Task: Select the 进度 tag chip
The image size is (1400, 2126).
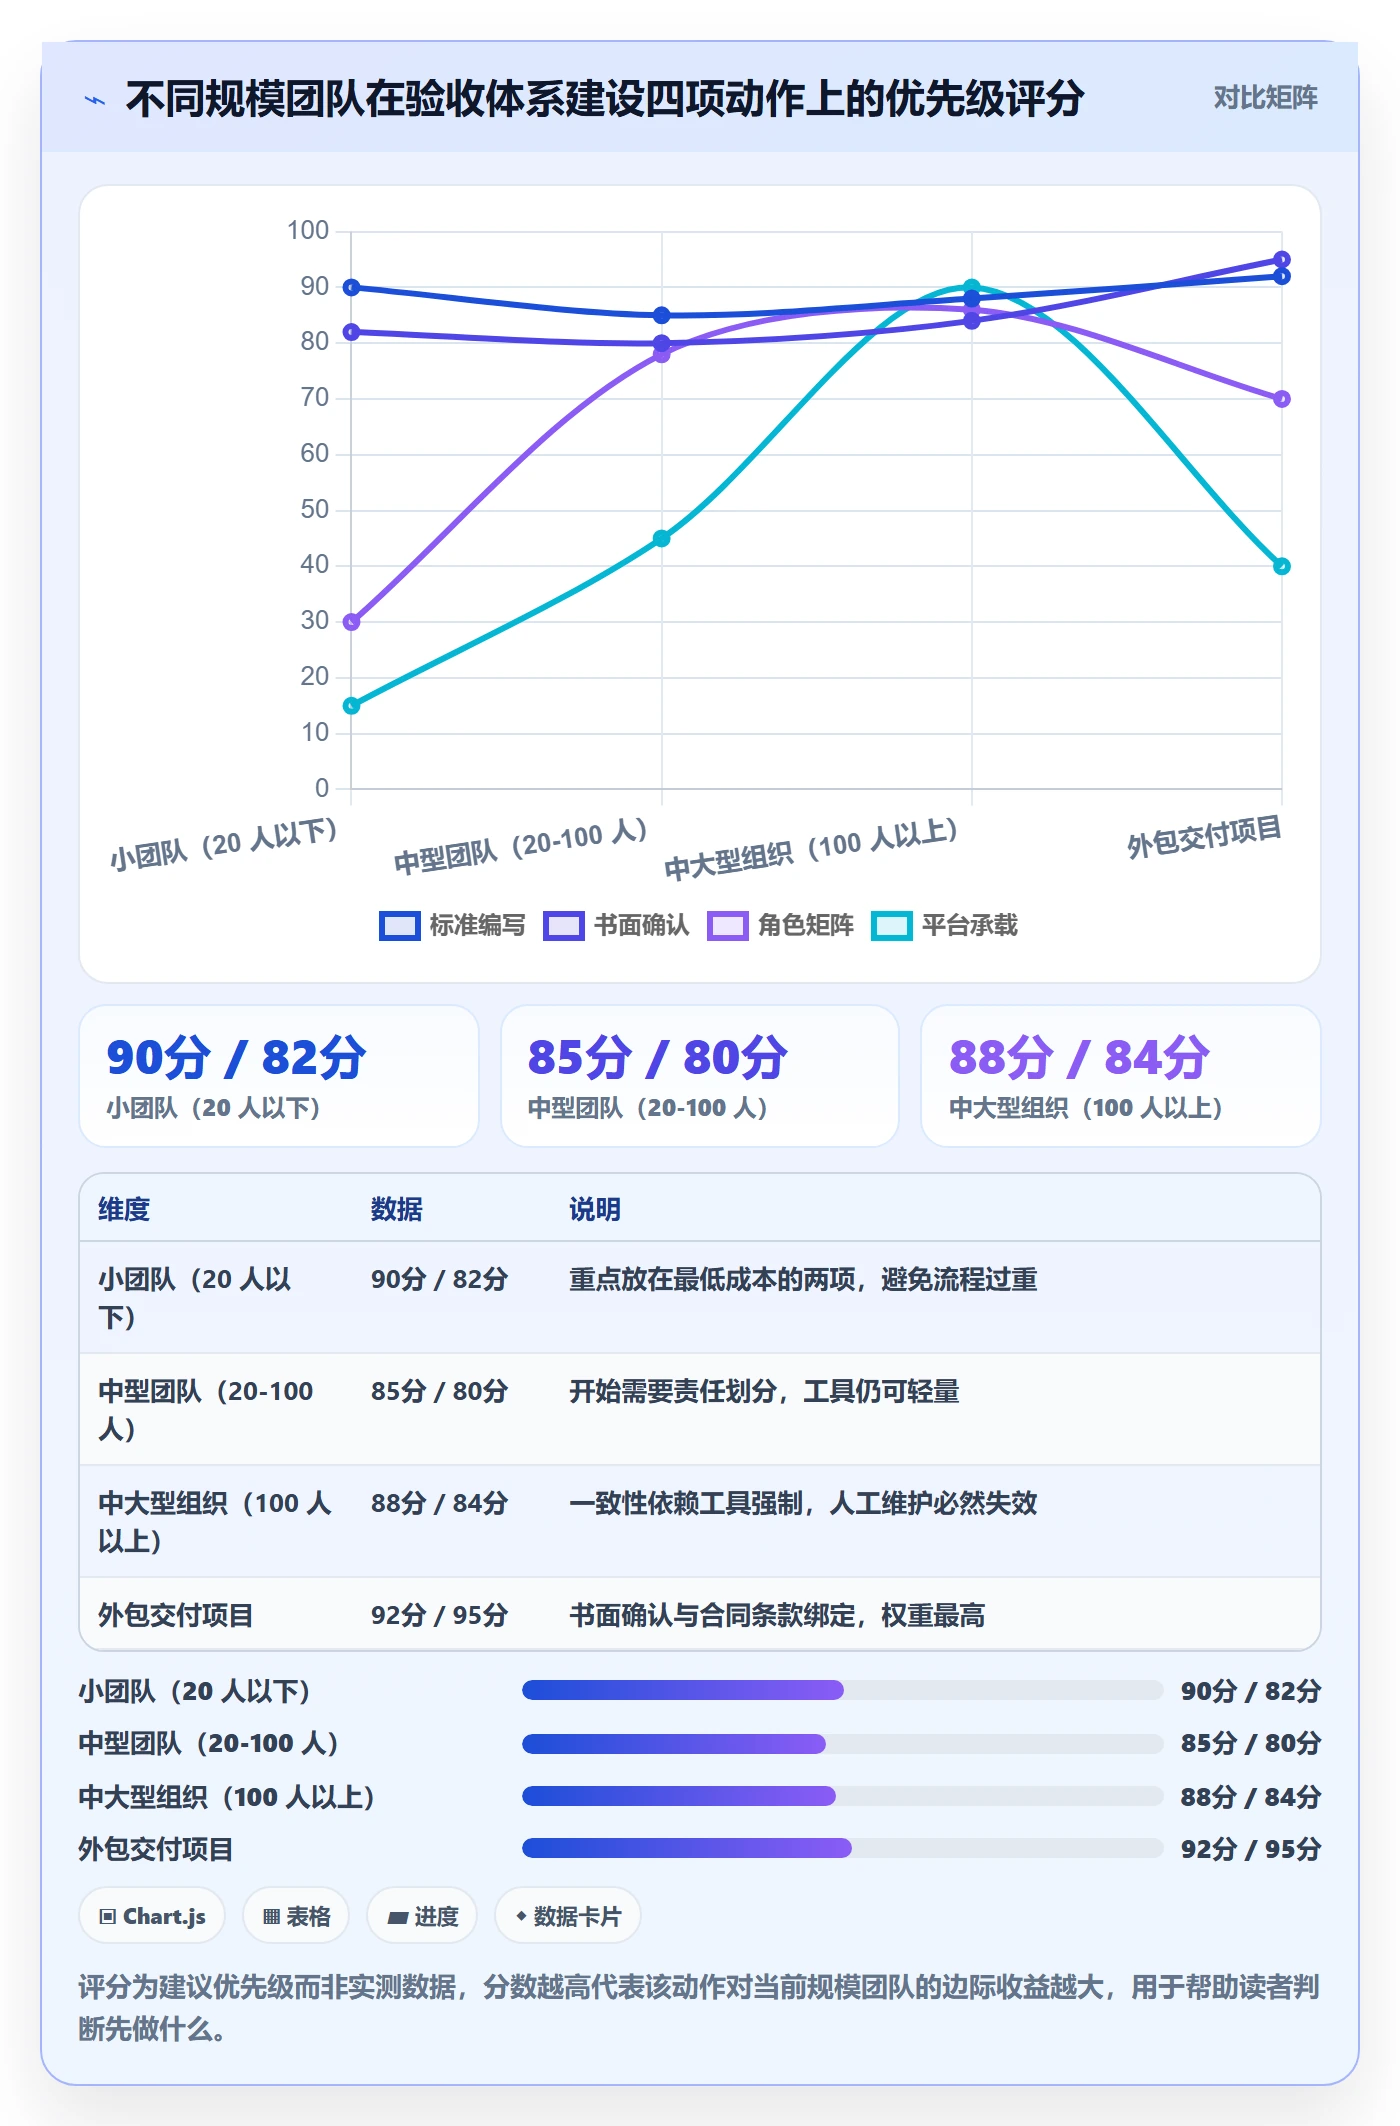Action: [422, 1916]
